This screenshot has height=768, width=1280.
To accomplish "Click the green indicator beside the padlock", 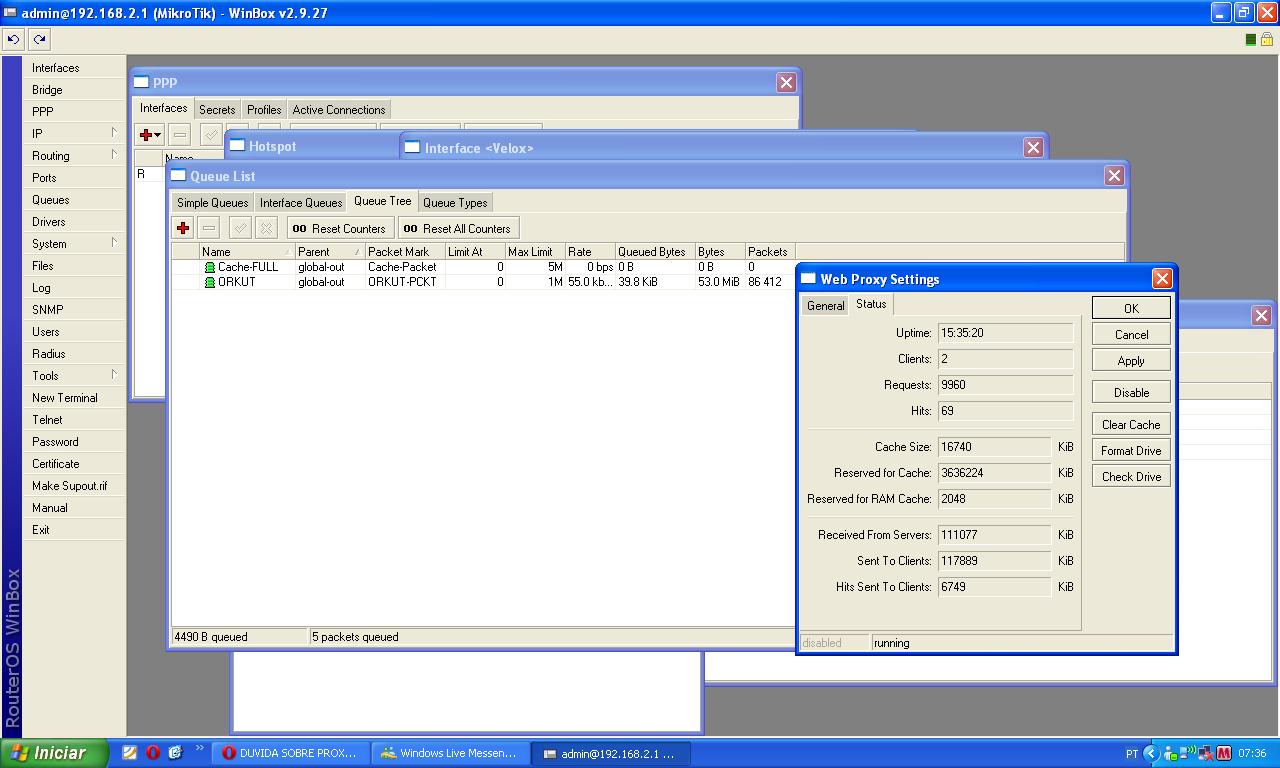I will point(1250,40).
